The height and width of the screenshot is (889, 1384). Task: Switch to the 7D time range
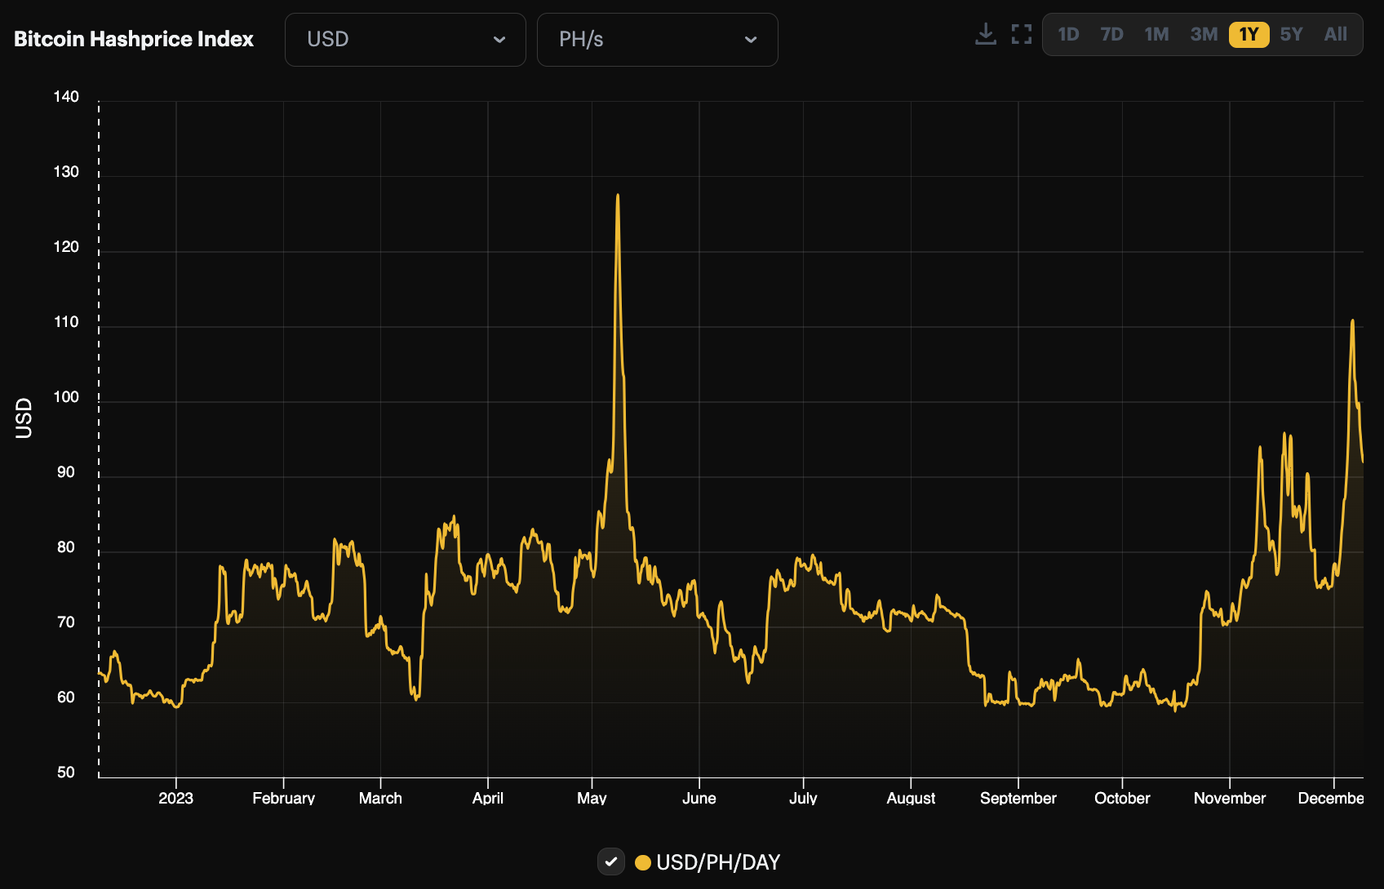pos(1111,33)
